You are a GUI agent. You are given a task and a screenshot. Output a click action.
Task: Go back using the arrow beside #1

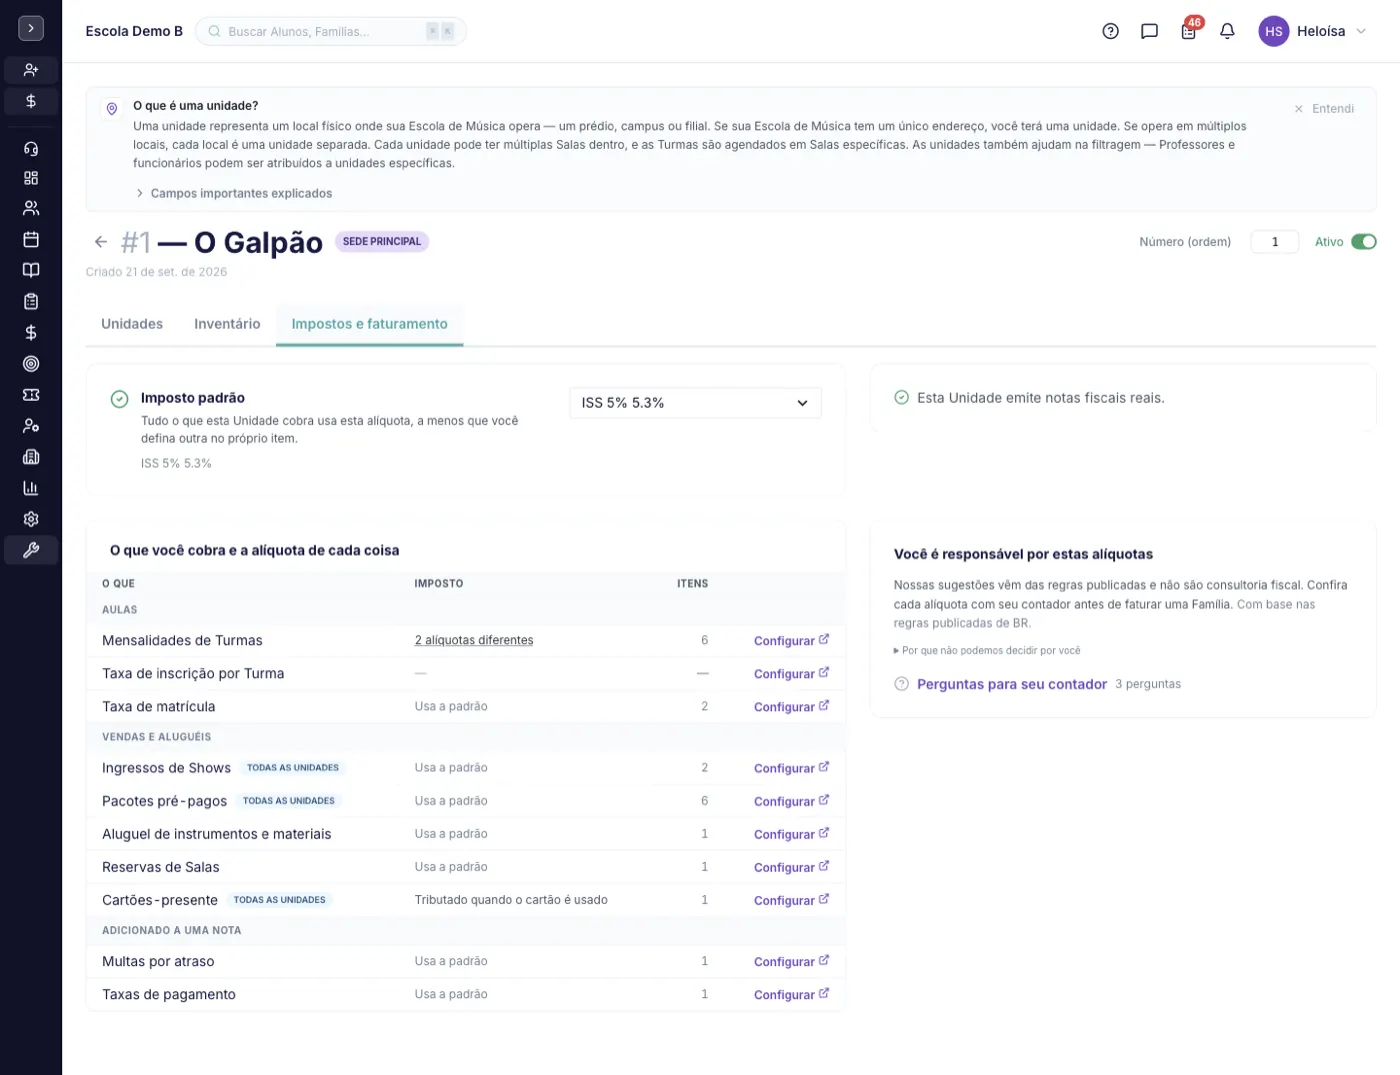pyautogui.click(x=100, y=242)
